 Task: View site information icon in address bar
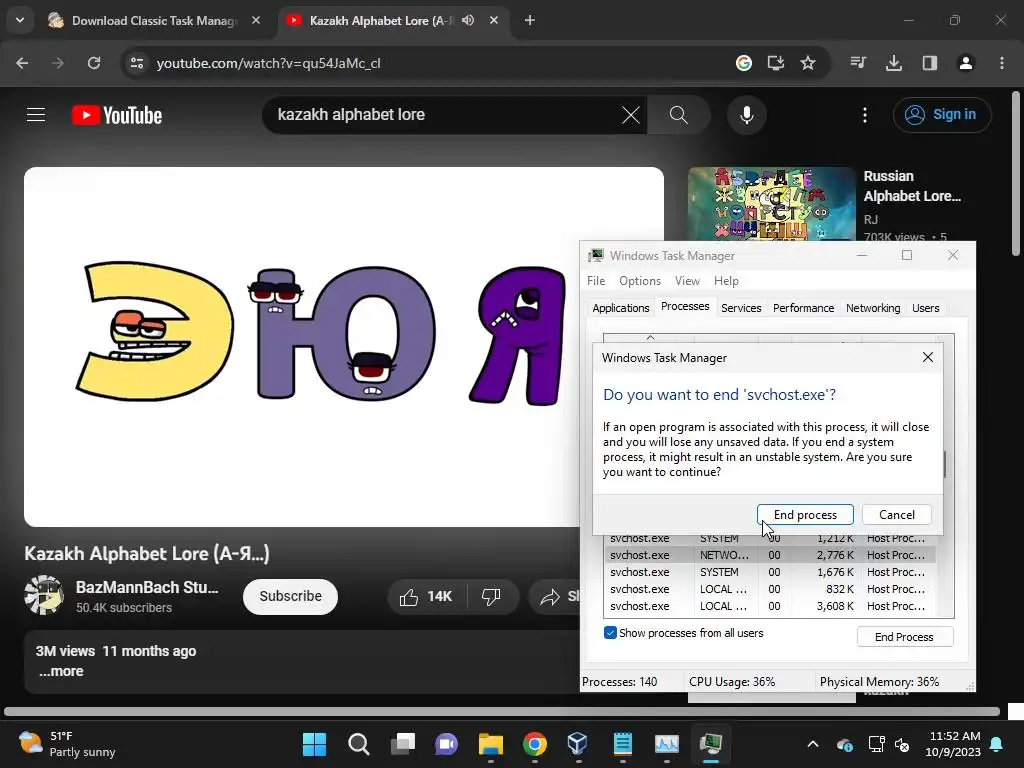pyautogui.click(x=137, y=63)
